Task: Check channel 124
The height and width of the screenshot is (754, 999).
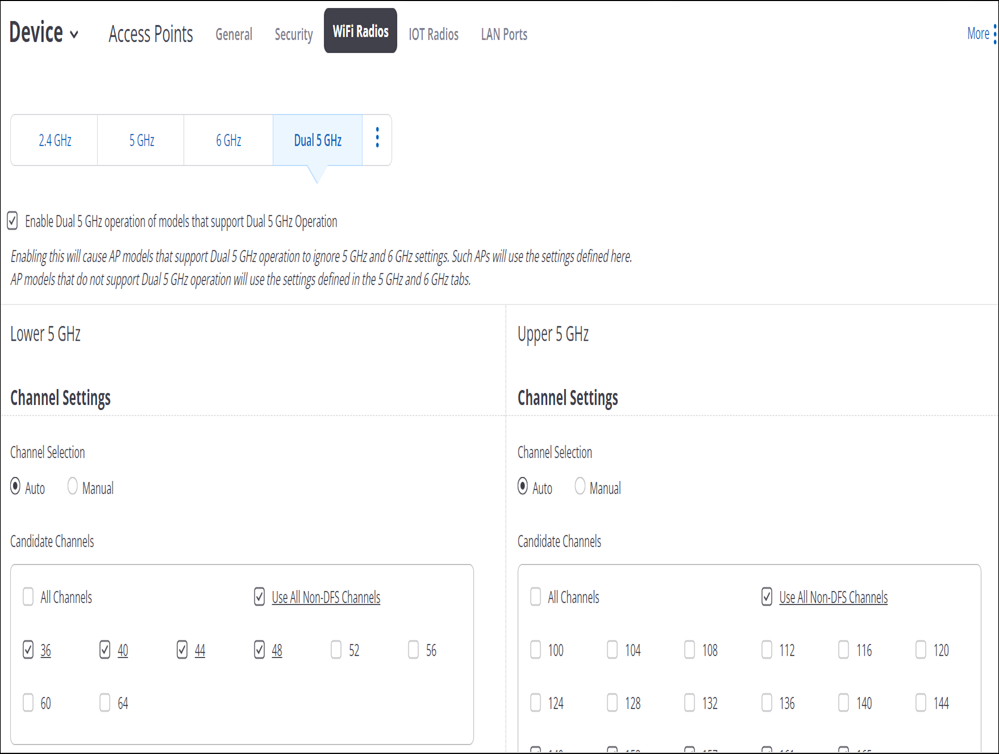Action: (x=536, y=702)
